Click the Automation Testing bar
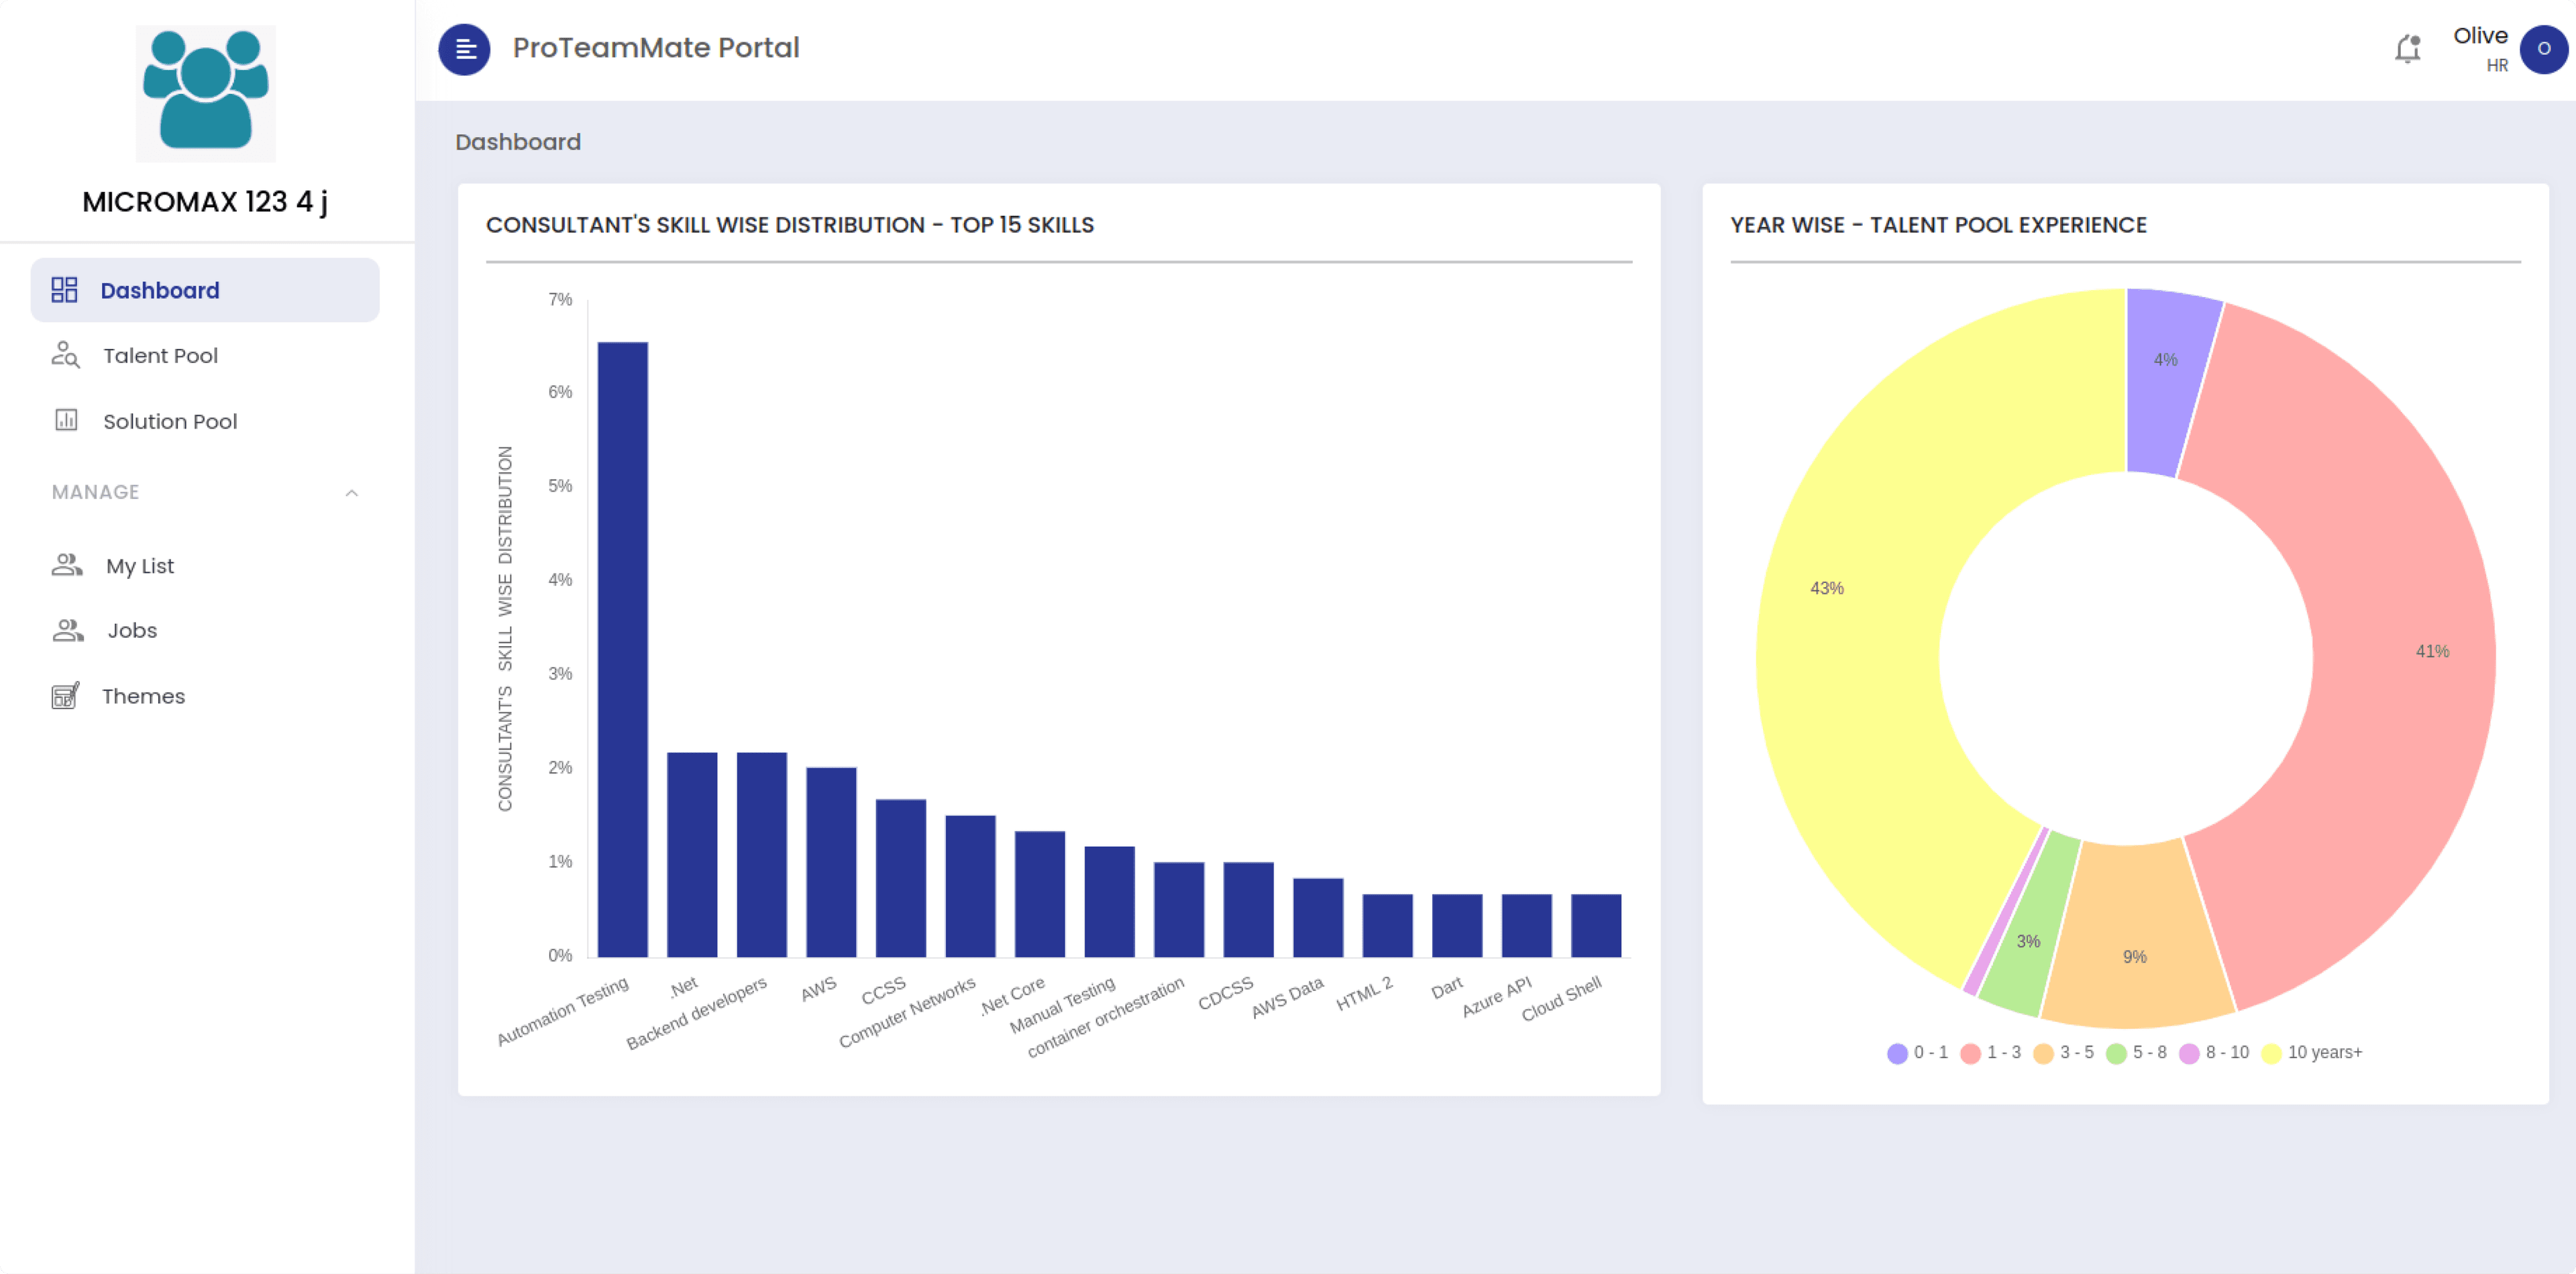 [x=622, y=650]
